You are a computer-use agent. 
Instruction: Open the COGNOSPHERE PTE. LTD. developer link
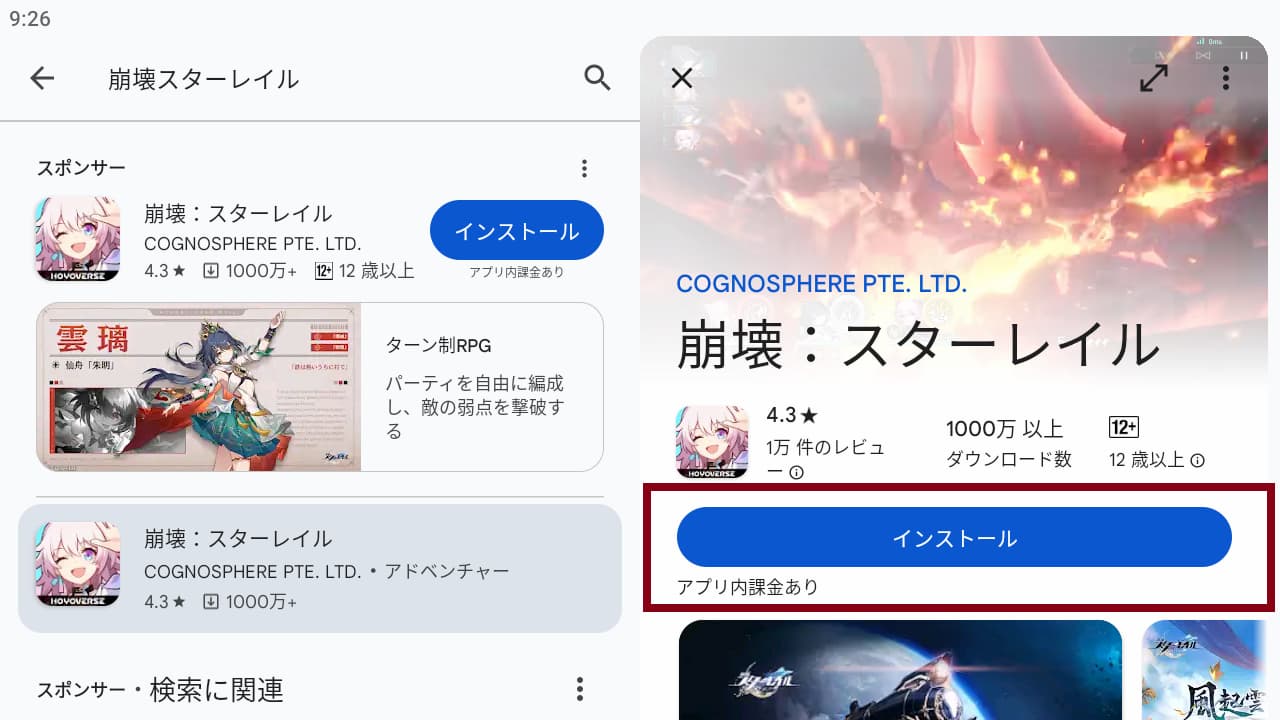point(822,284)
